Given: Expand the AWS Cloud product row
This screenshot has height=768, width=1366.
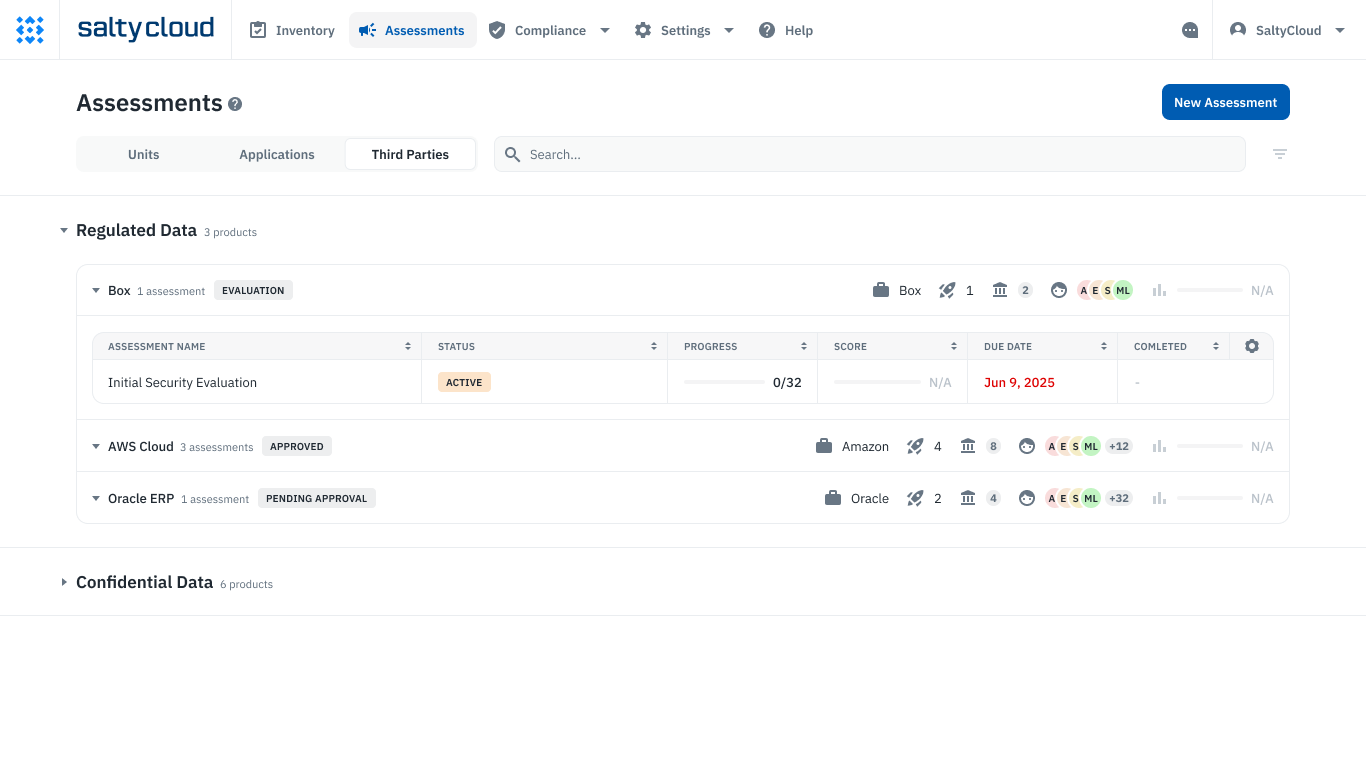Looking at the screenshot, I should [x=96, y=447].
